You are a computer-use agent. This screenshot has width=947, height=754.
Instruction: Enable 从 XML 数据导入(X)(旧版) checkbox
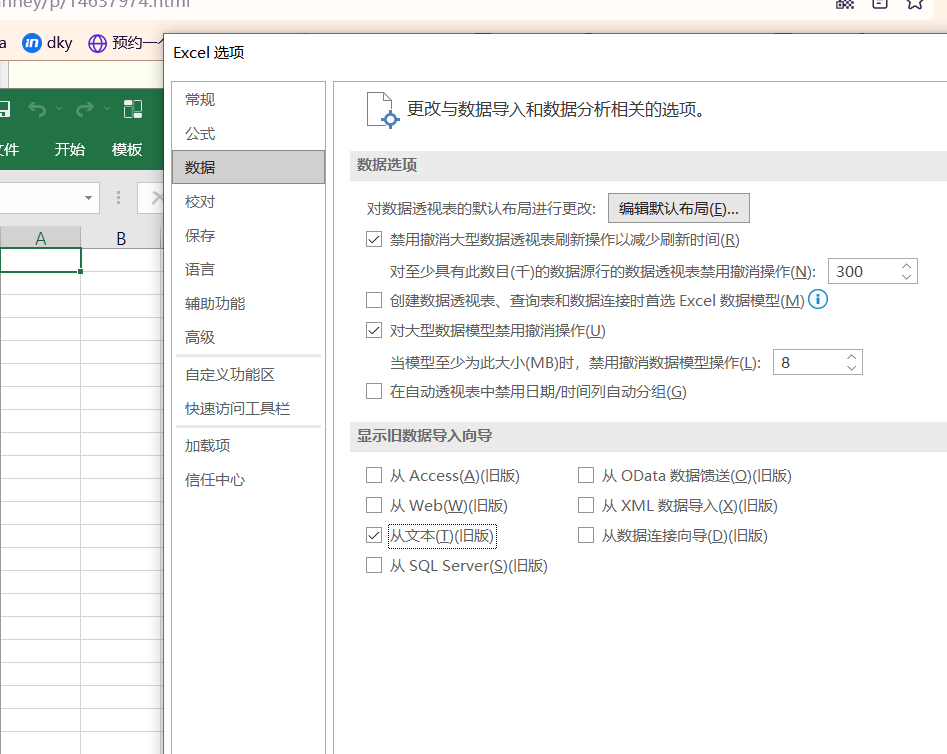coord(586,504)
